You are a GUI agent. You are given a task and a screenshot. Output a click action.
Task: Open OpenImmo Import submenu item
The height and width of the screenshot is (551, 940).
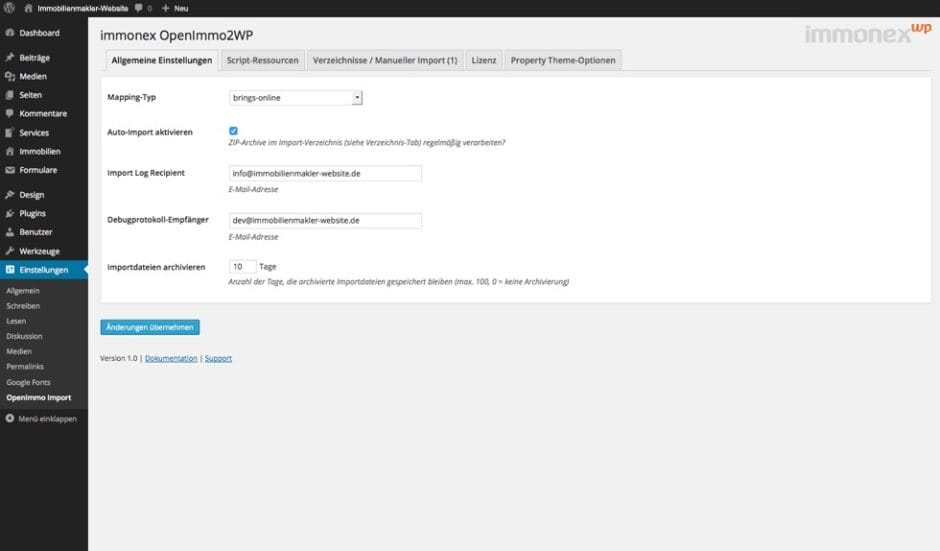[x=38, y=398]
